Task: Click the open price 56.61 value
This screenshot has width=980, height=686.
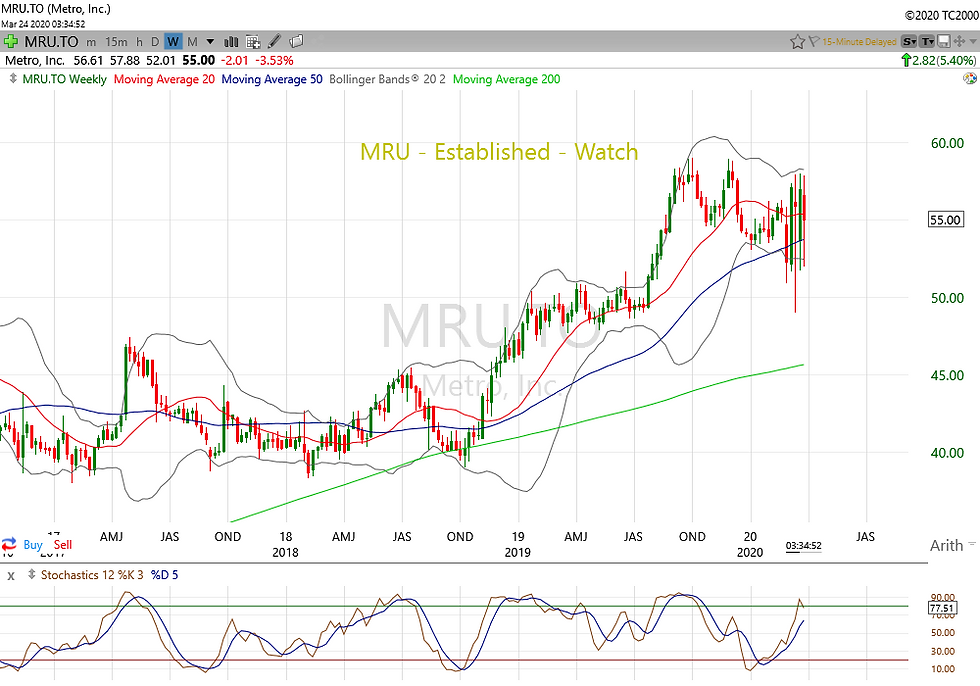Action: (x=88, y=60)
